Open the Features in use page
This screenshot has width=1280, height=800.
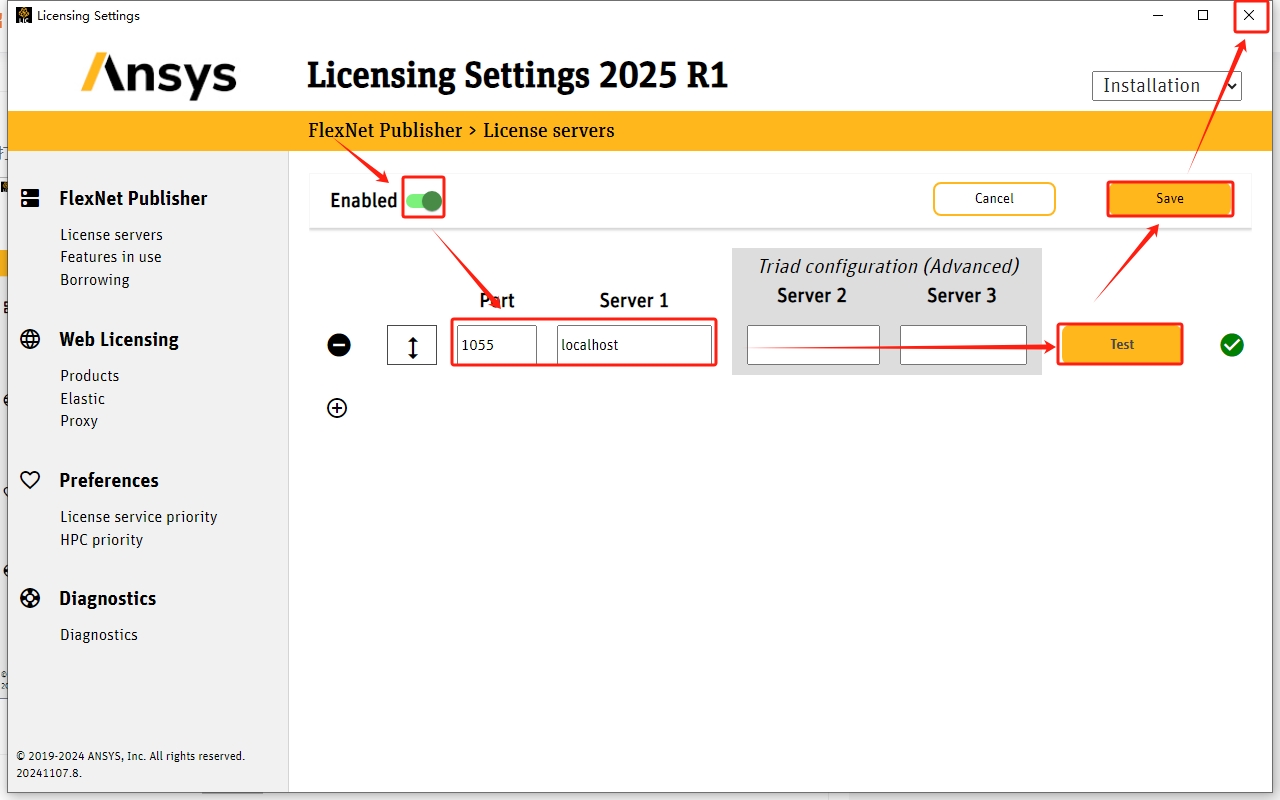(x=111, y=257)
